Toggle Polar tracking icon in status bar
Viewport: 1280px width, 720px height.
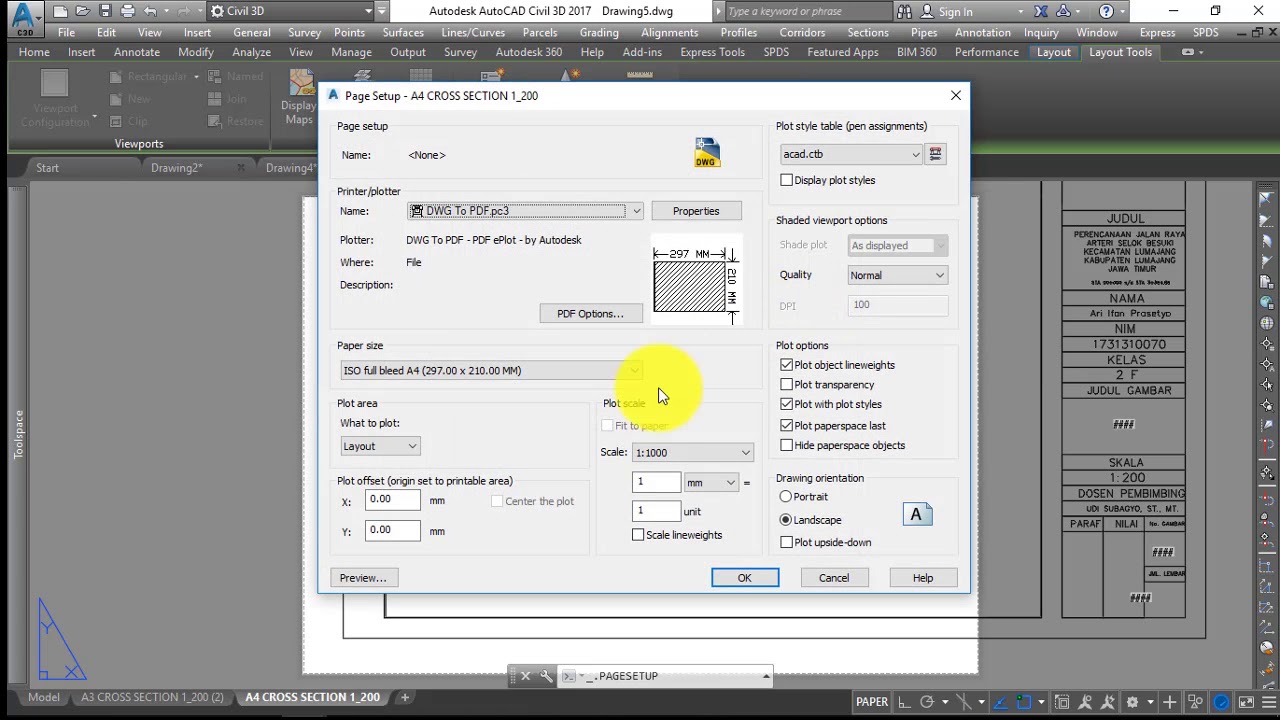pos(927,702)
